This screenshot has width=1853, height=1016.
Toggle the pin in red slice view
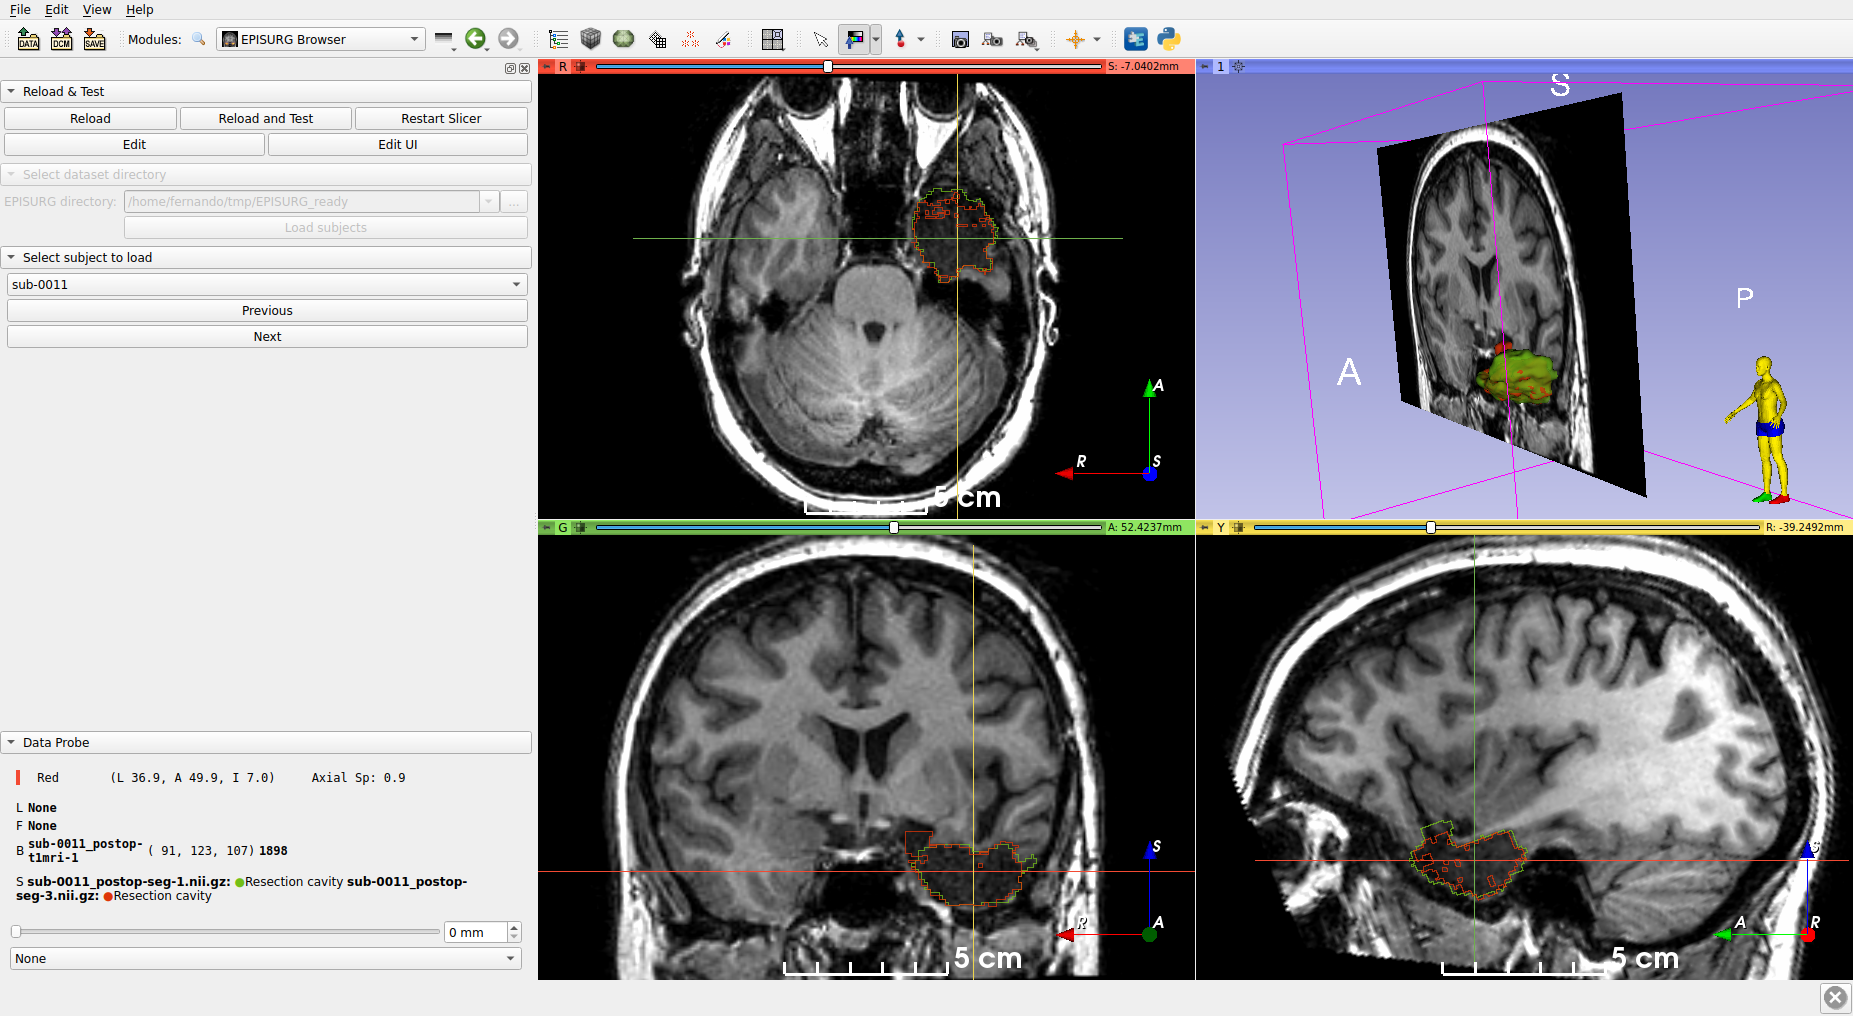click(546, 66)
